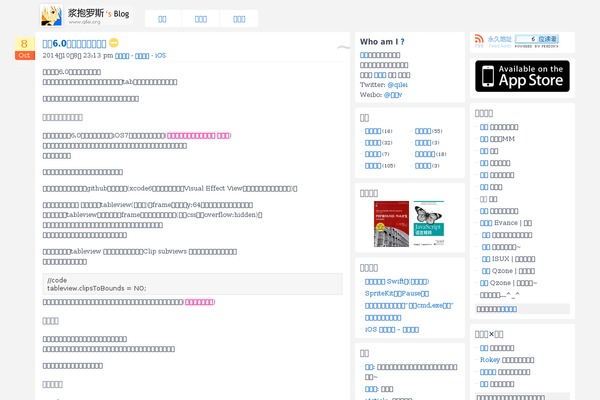Click the orange Oct 8 date badge
This screenshot has width=600, height=400.
[23, 48]
